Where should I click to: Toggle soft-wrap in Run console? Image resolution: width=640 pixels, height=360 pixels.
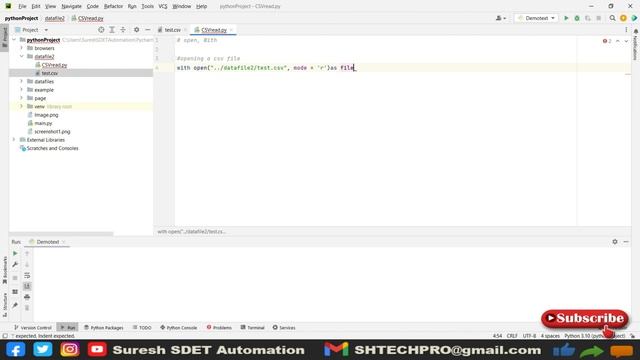pyautogui.click(x=27, y=276)
